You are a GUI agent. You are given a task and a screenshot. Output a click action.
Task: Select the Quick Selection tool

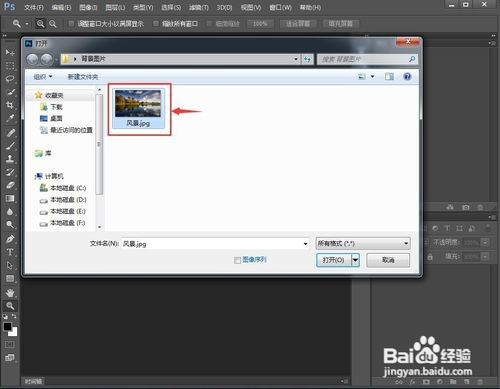coord(10,92)
